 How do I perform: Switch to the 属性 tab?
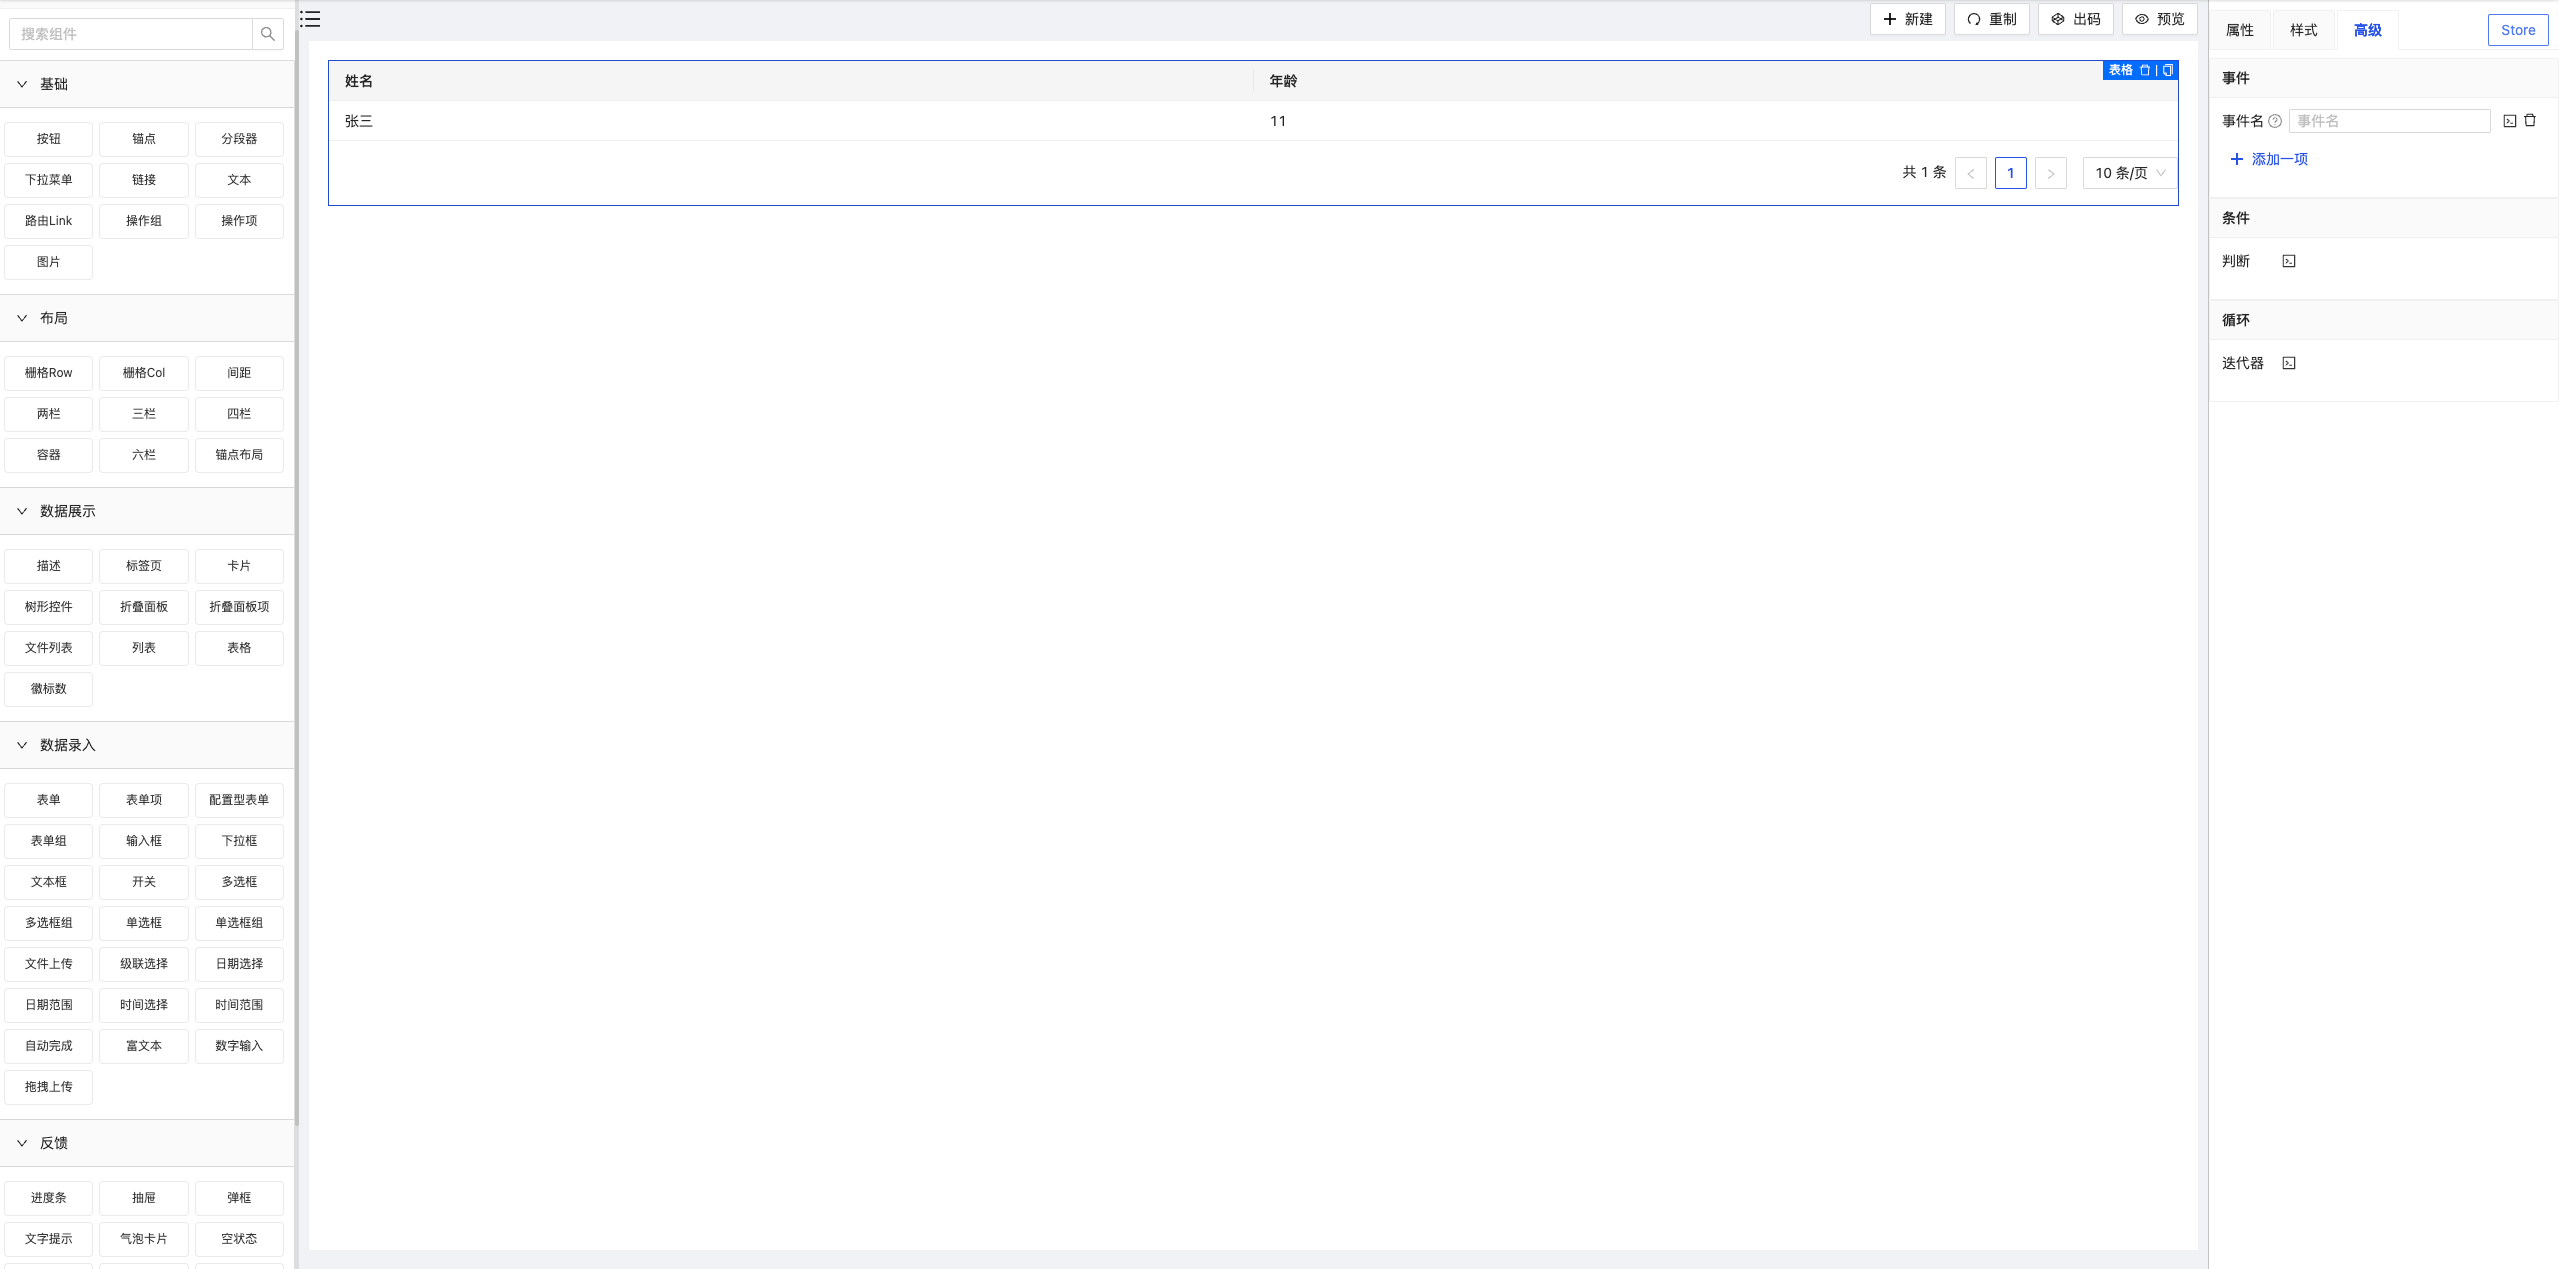tap(2239, 30)
